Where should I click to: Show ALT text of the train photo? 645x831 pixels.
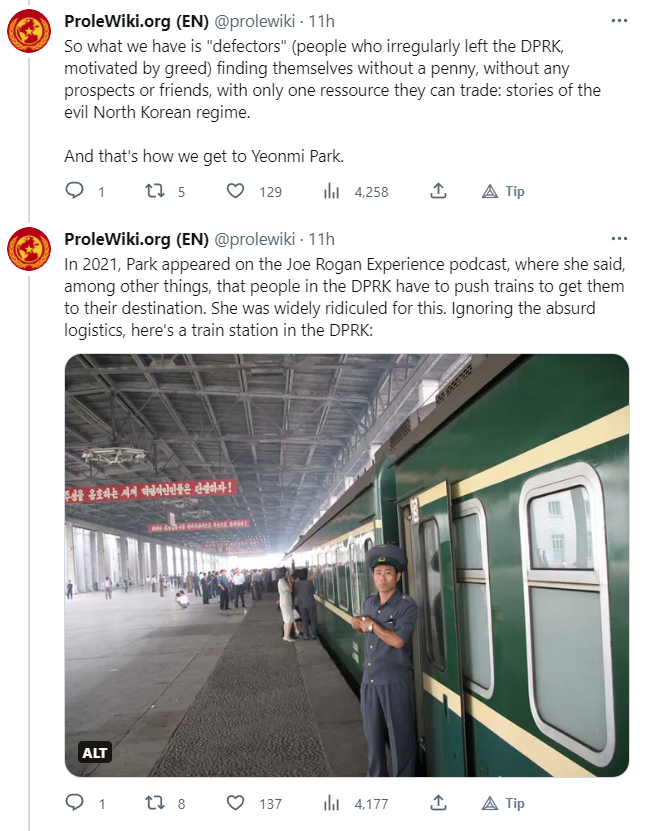click(96, 752)
